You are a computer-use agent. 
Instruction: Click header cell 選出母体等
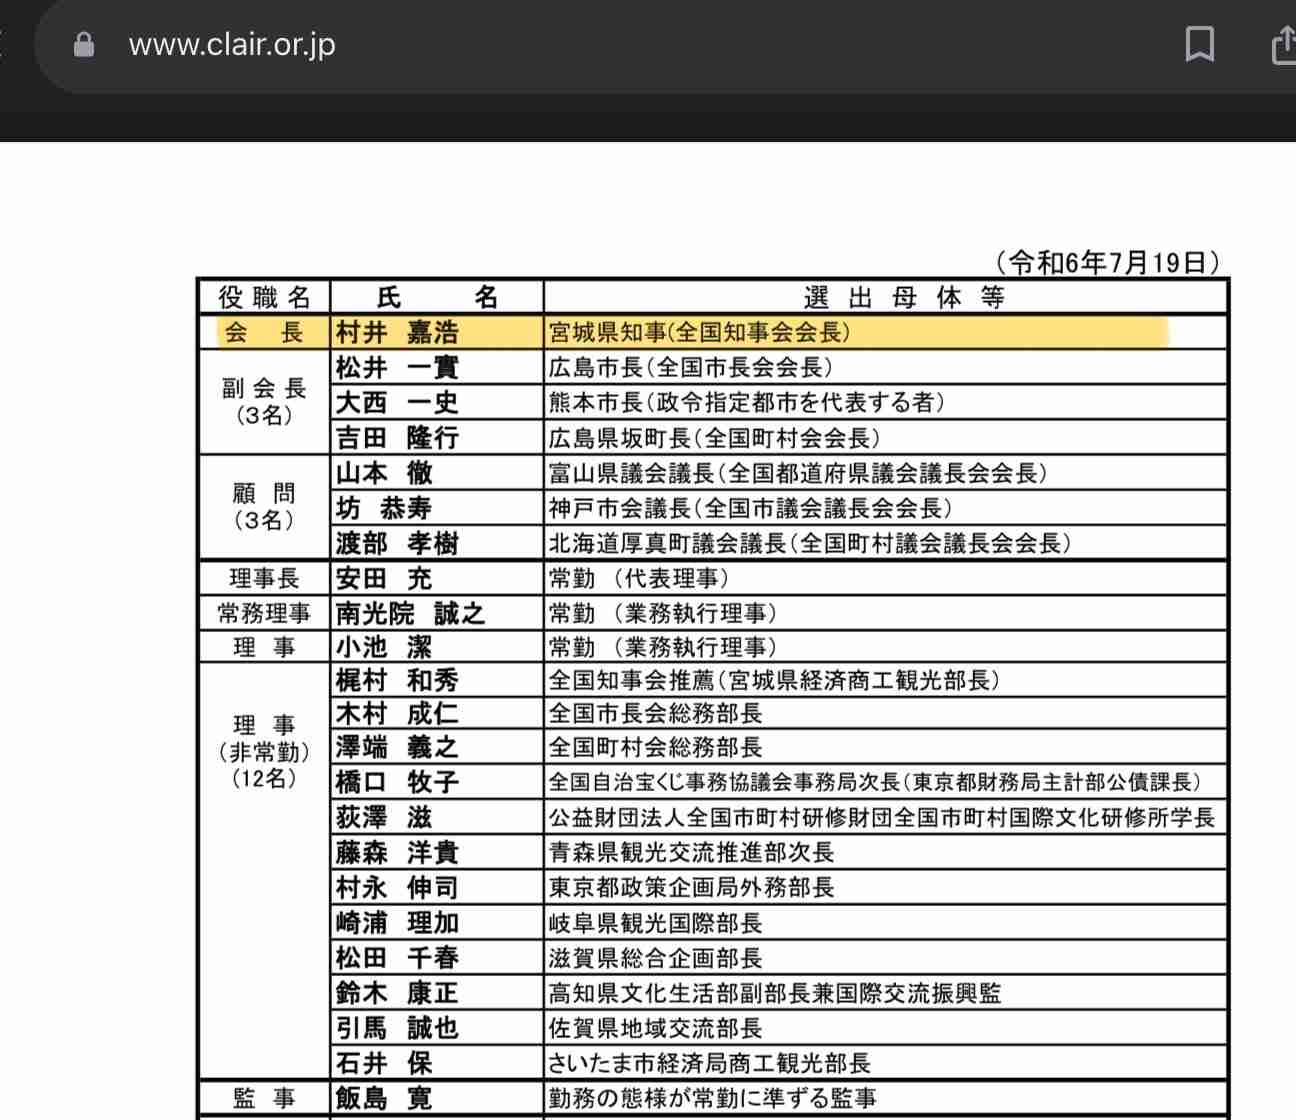pyautogui.click(x=886, y=297)
